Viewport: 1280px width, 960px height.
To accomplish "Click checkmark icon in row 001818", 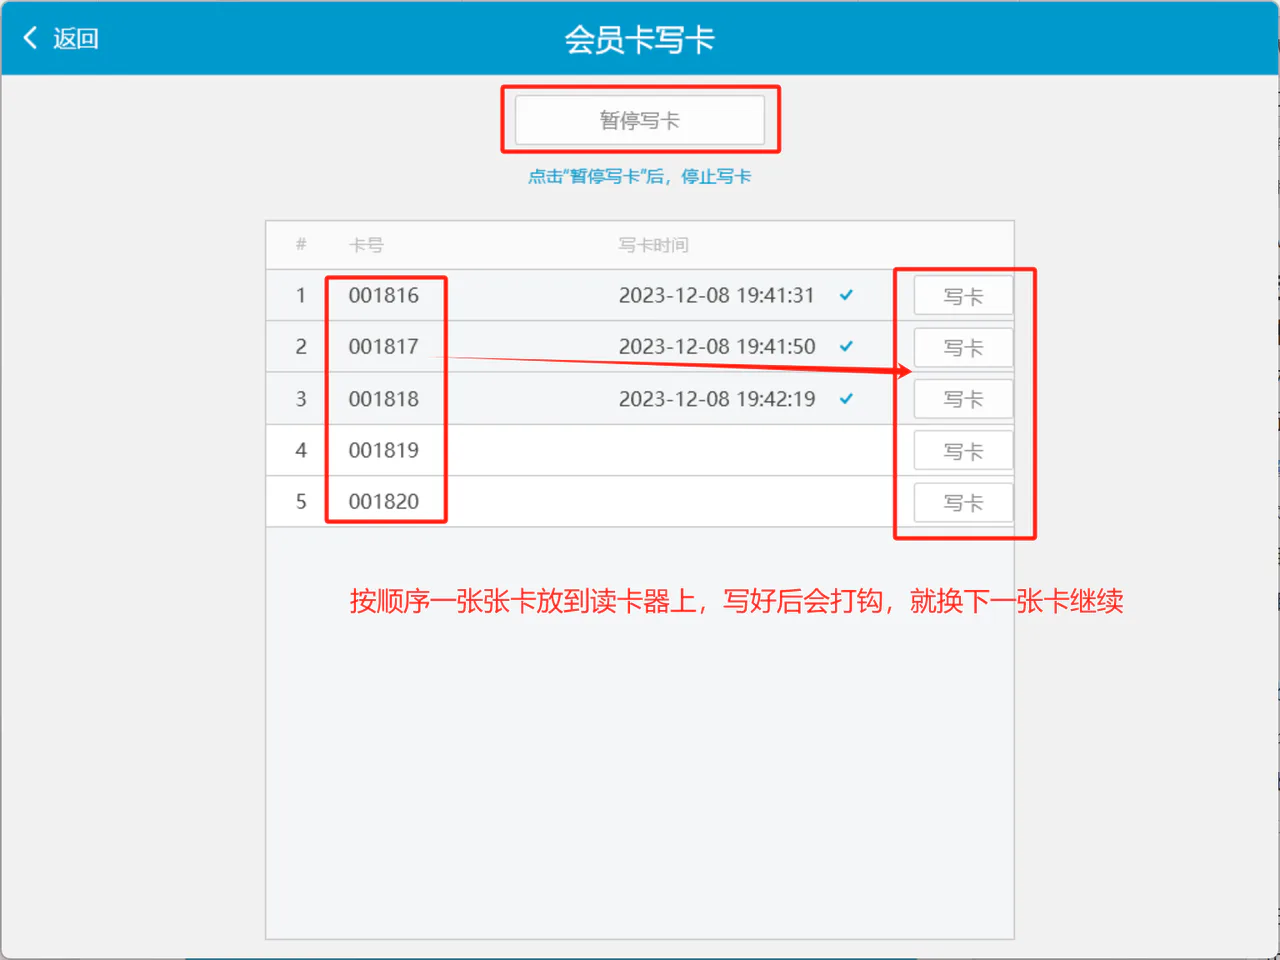I will pos(846,398).
